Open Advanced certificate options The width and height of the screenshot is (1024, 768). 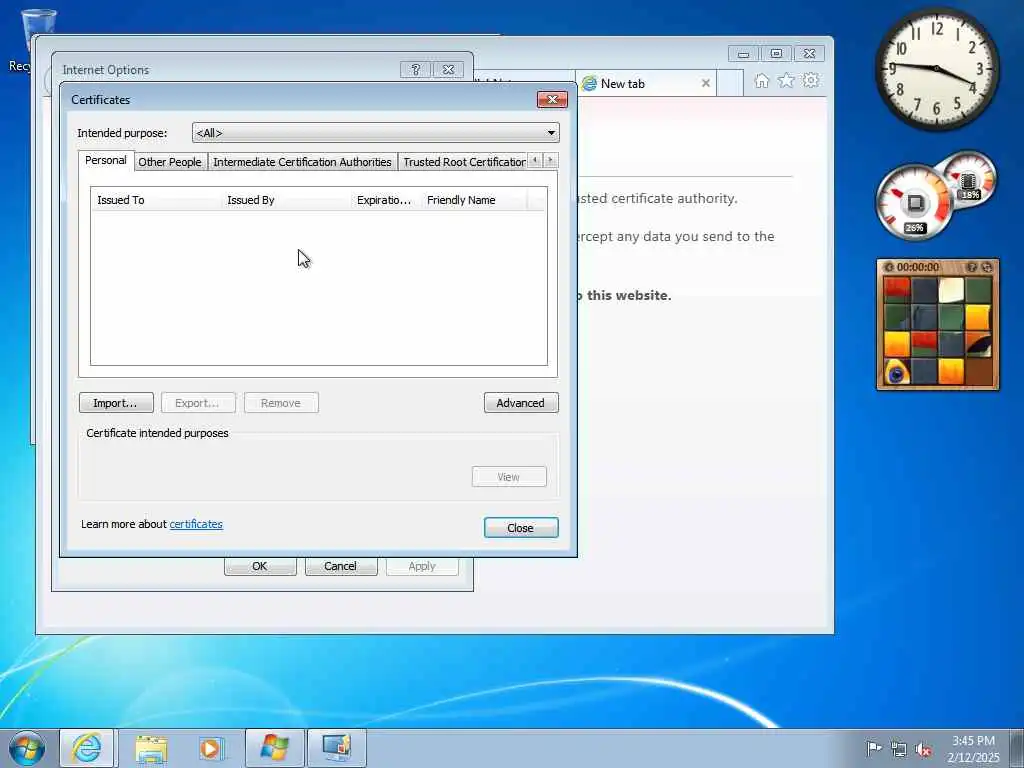[x=520, y=403]
